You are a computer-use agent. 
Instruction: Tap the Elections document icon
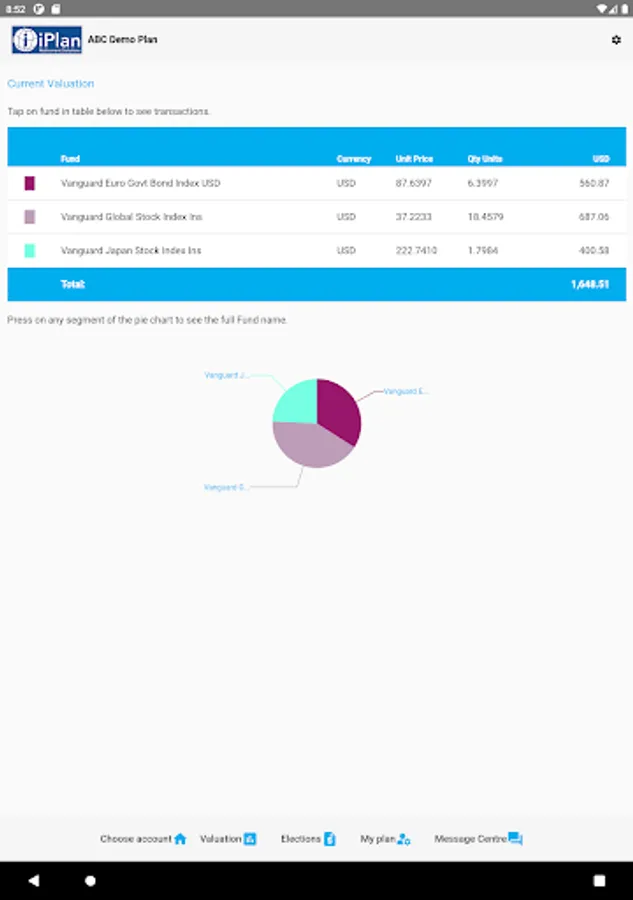[x=329, y=839]
